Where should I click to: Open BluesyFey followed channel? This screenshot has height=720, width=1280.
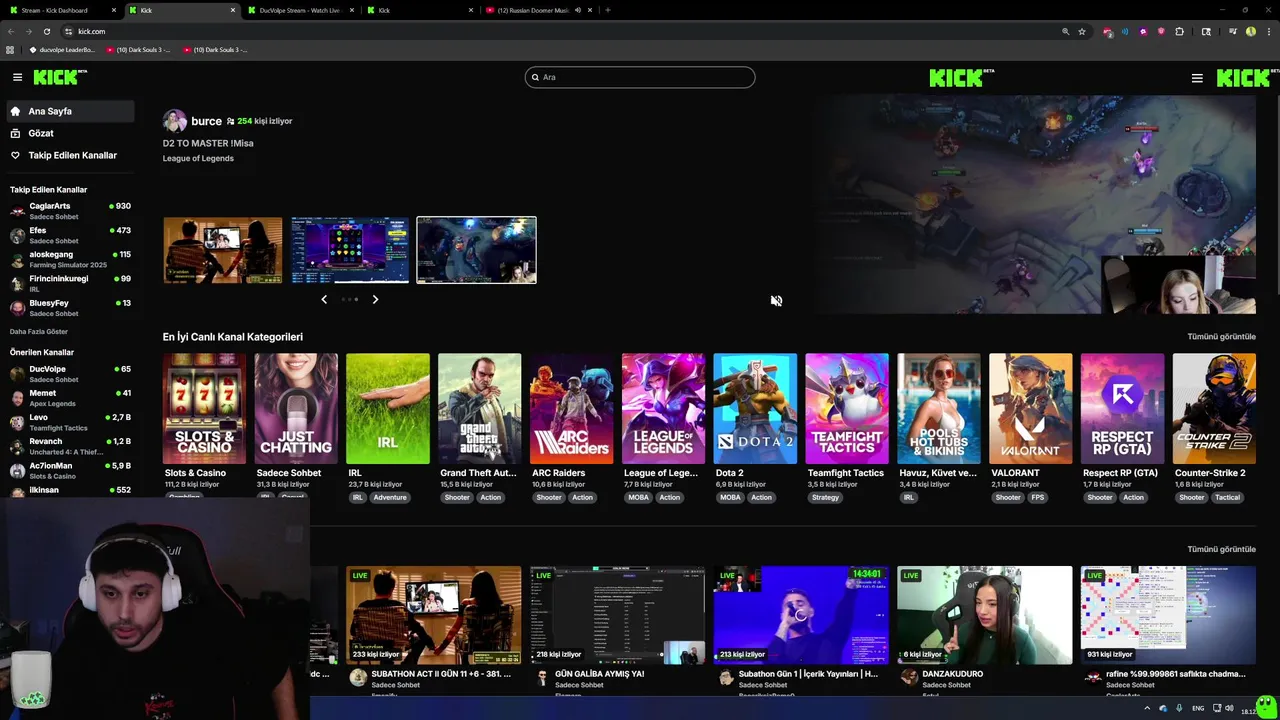click(x=70, y=308)
